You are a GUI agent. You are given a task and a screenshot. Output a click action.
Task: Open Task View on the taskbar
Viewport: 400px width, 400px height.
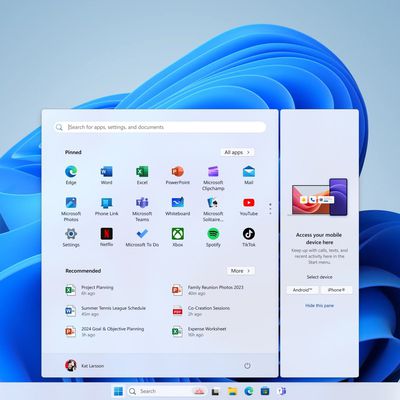[216, 391]
